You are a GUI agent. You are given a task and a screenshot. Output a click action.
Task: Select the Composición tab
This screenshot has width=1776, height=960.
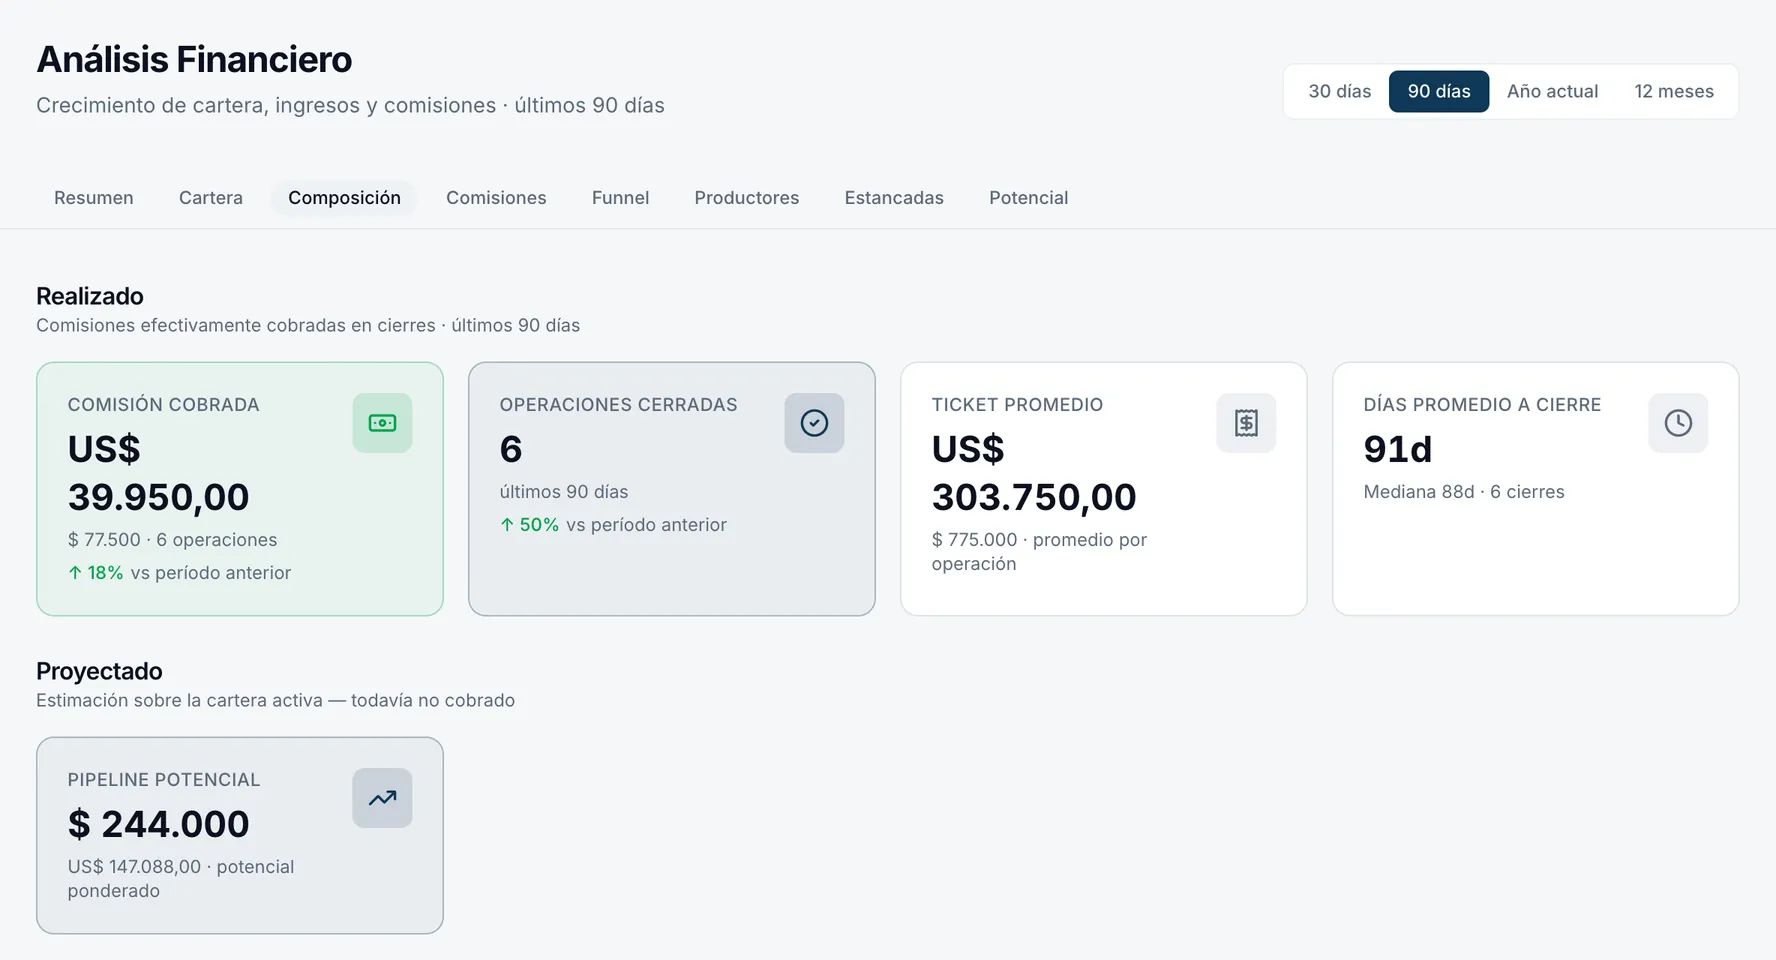[344, 198]
